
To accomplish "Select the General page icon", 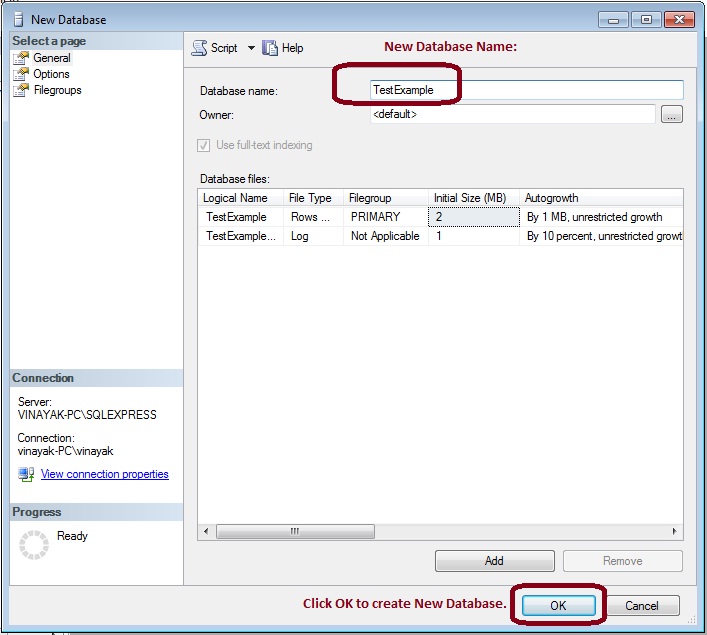I will (21, 58).
